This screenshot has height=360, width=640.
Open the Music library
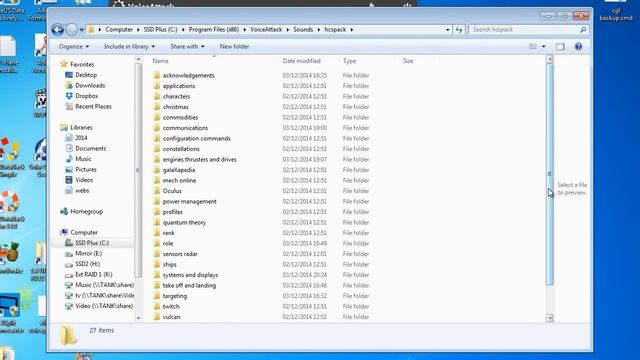tap(83, 159)
